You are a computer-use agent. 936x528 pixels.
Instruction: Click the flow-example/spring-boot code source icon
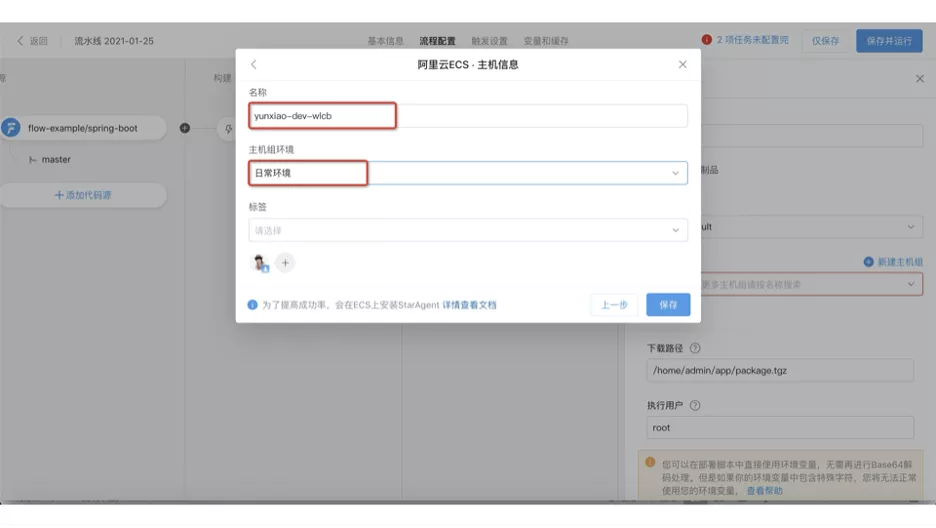[x=11, y=128]
